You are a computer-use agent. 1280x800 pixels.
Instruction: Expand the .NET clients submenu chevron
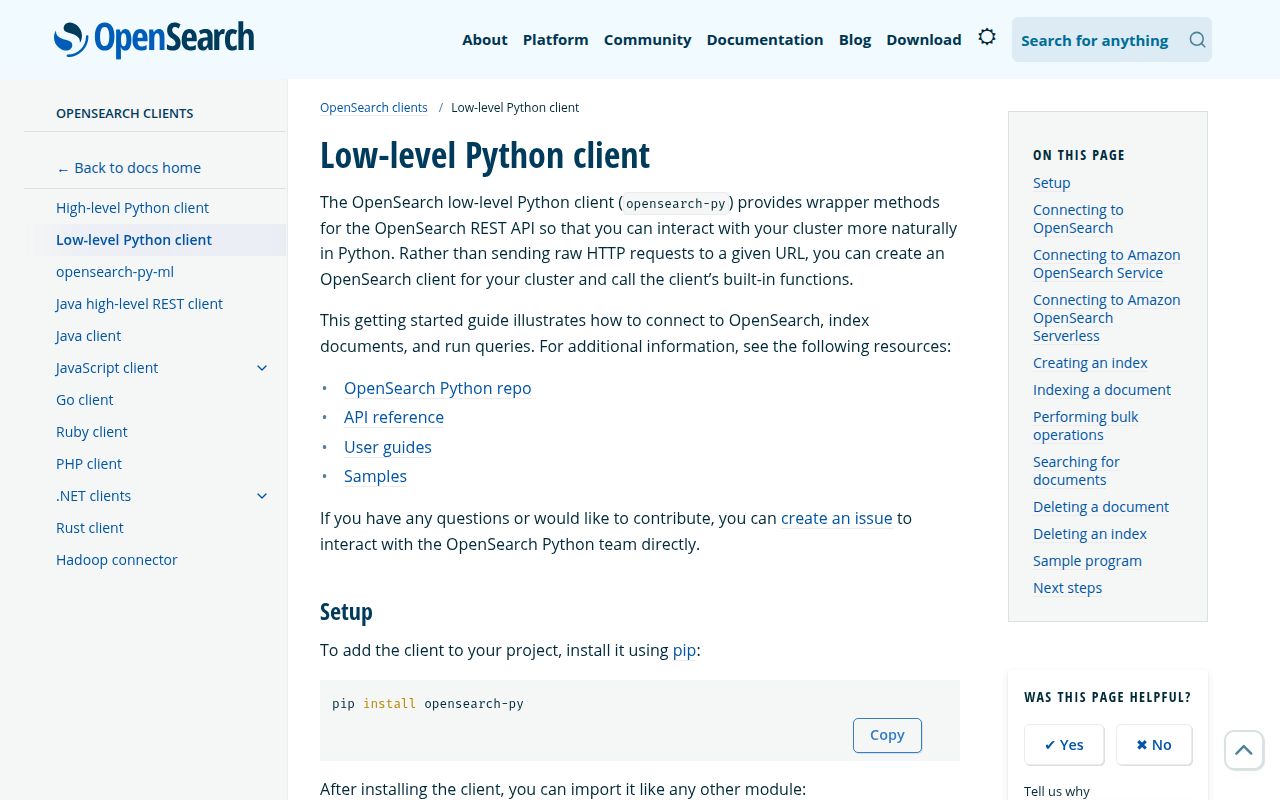coord(262,496)
